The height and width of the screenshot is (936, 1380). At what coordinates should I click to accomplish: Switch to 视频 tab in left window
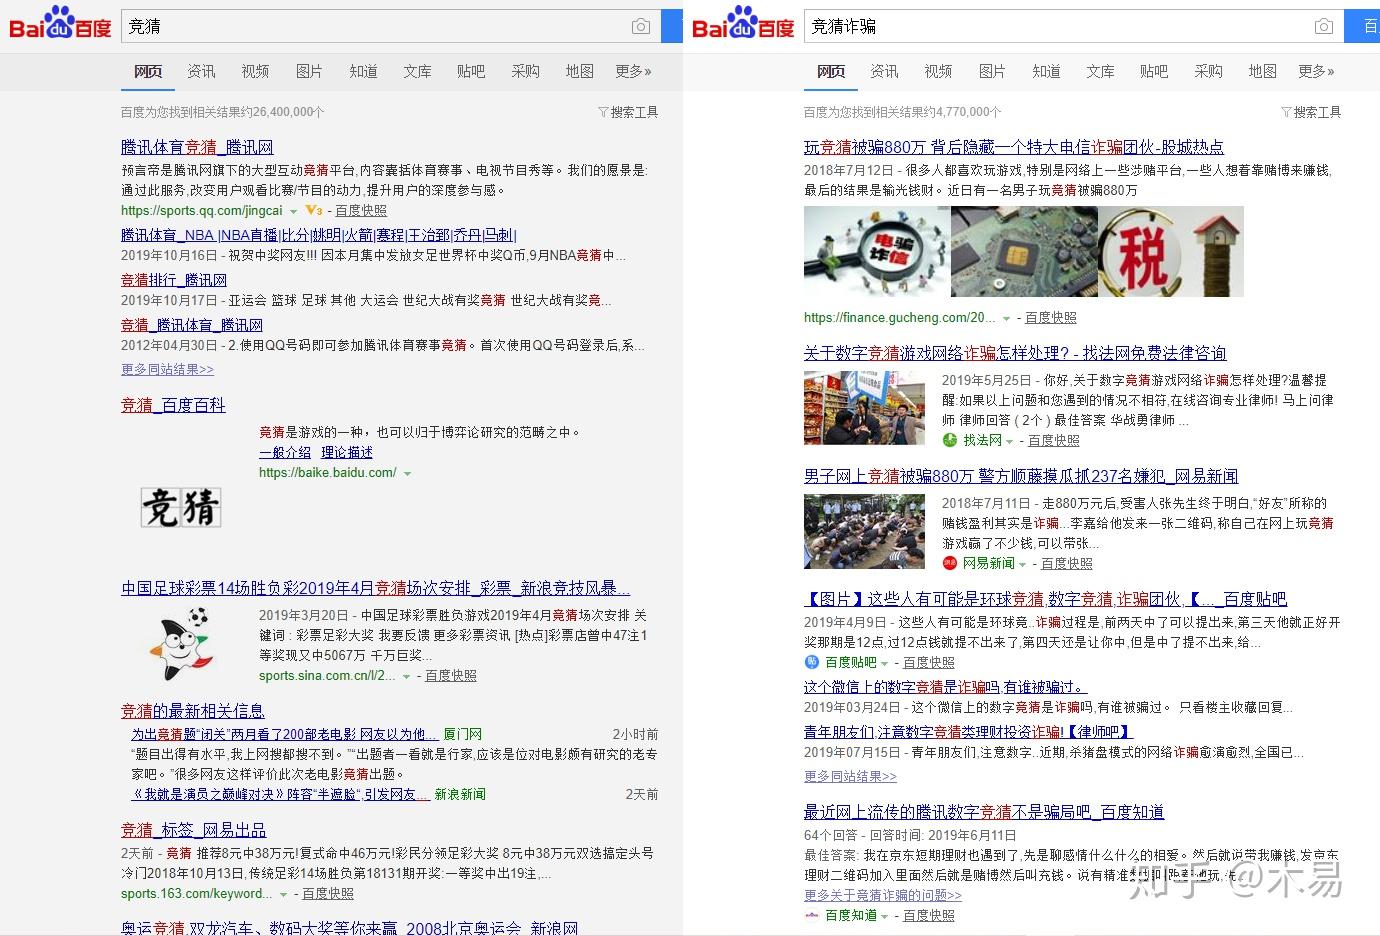(x=255, y=71)
